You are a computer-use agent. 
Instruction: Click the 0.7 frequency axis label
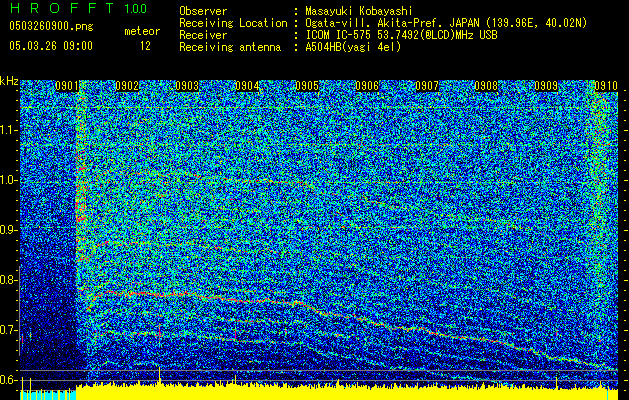pos(8,330)
